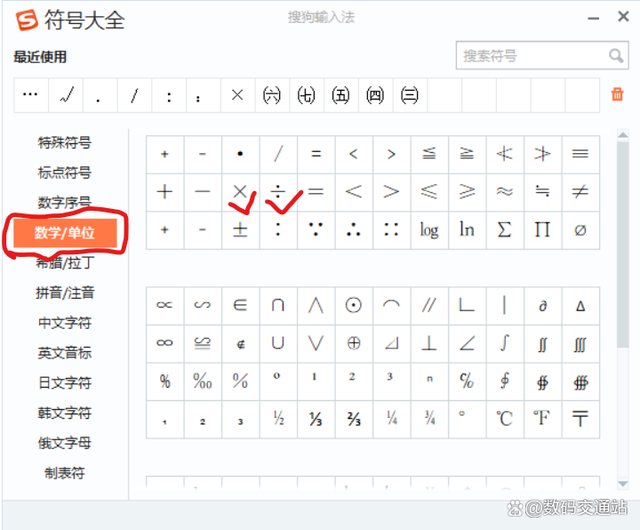Insert the therefore ∴ symbol
This screenshot has width=640, height=530.
353,229
